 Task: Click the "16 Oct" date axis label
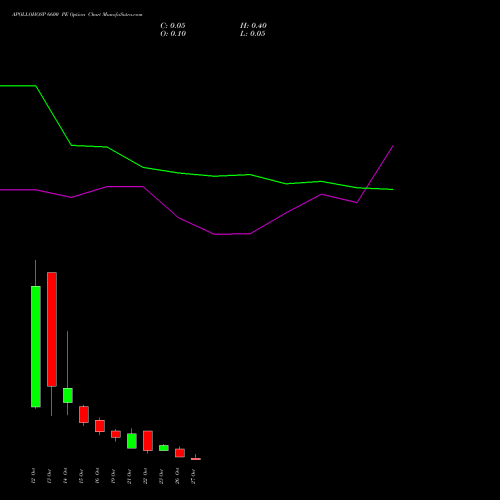pyautogui.click(x=97, y=476)
